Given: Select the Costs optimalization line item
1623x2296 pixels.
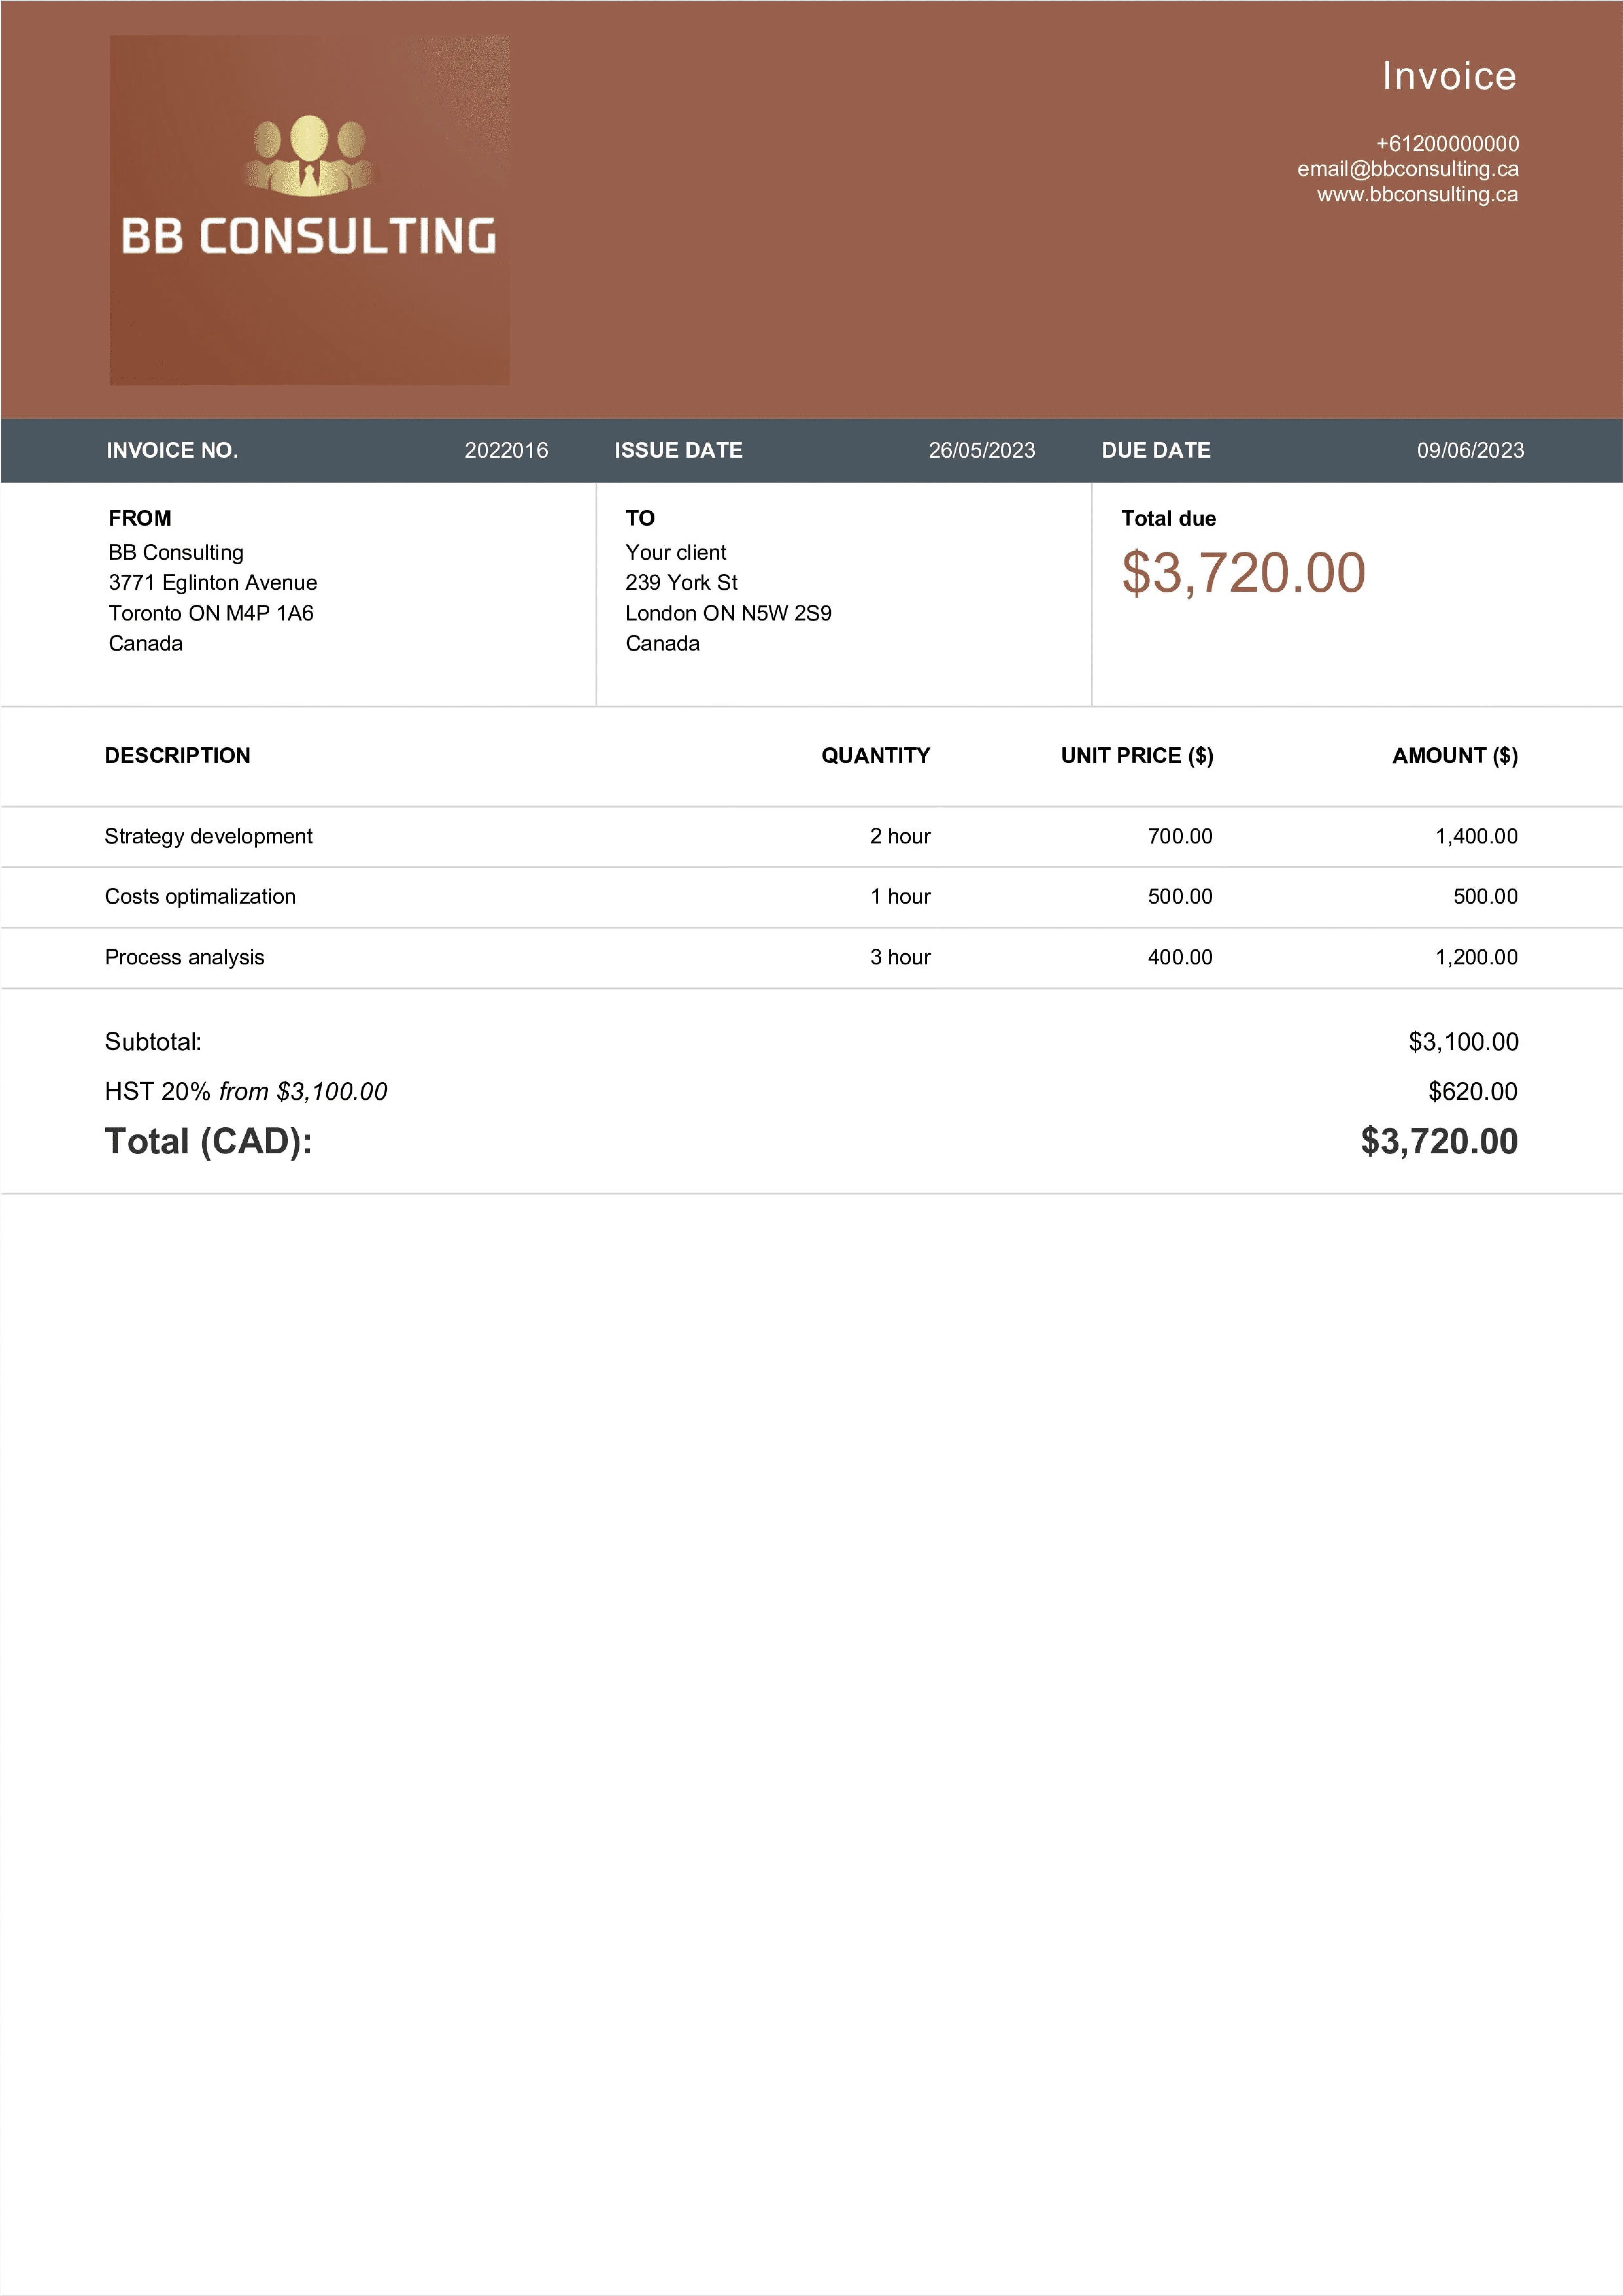Looking at the screenshot, I should click(811, 897).
